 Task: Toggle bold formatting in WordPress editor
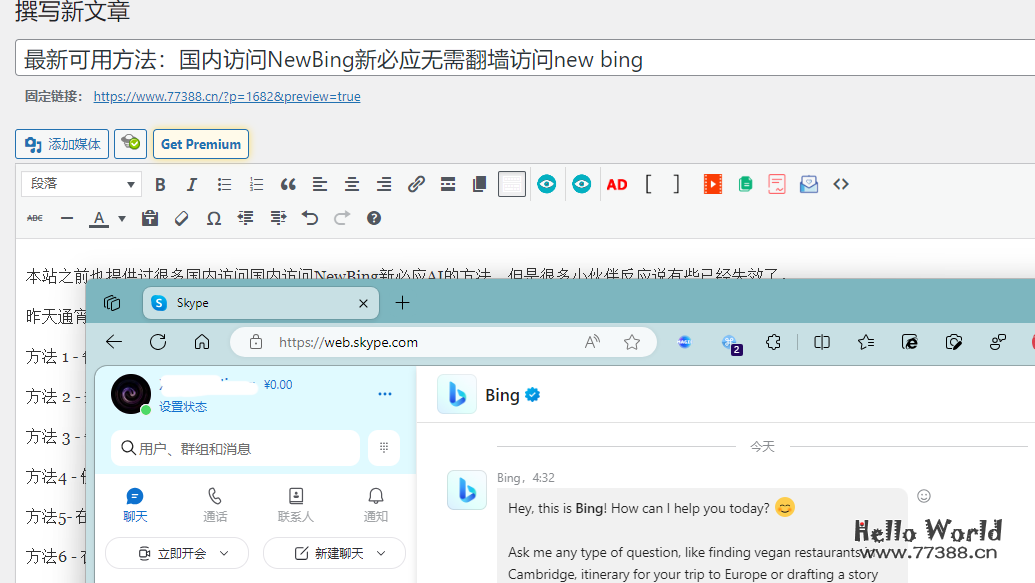pos(160,184)
